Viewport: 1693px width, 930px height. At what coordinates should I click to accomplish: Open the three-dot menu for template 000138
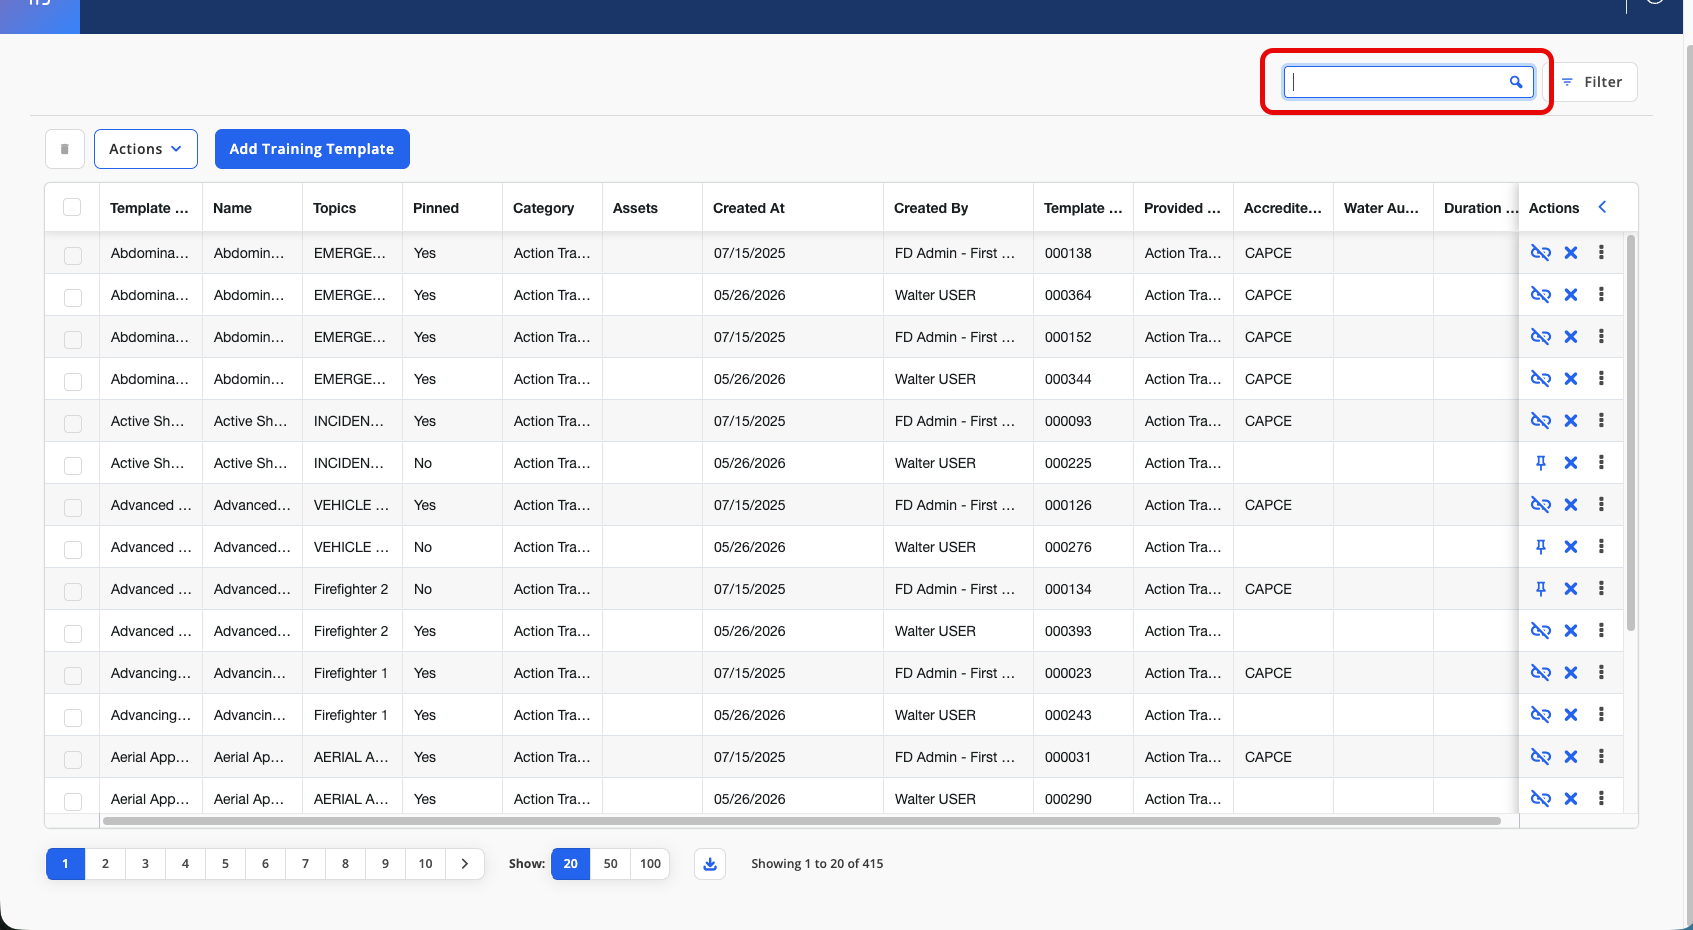click(x=1601, y=253)
